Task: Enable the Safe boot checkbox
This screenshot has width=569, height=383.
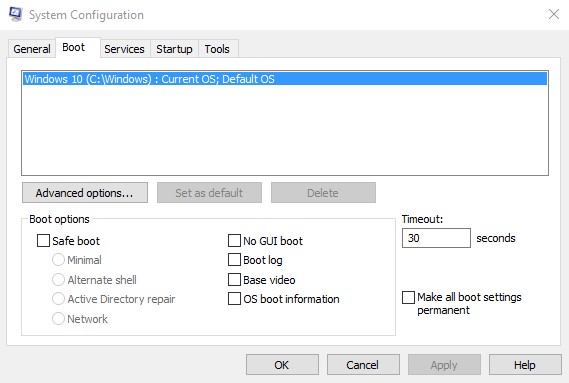Action: pos(44,240)
